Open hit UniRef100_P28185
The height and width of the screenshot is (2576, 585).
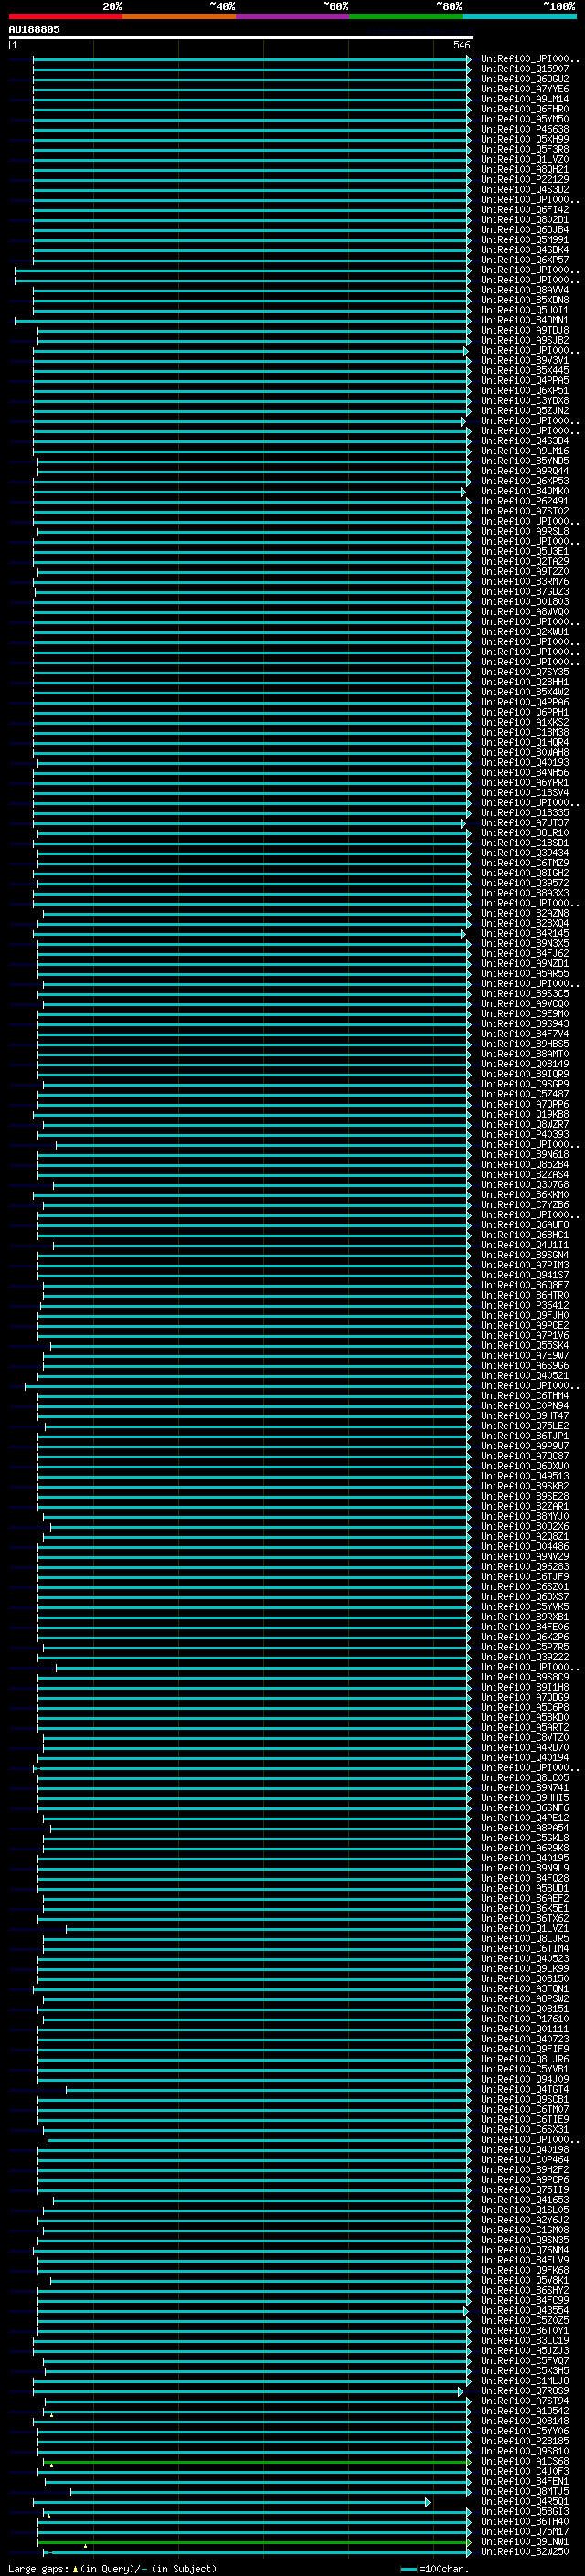tap(525, 2440)
